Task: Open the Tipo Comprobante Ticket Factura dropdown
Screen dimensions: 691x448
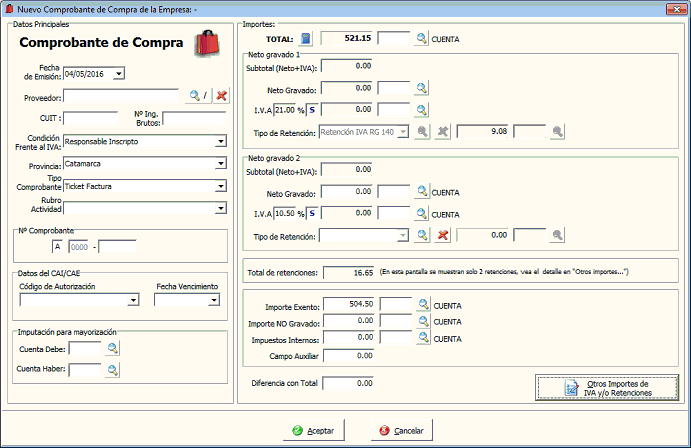Action: [220, 185]
